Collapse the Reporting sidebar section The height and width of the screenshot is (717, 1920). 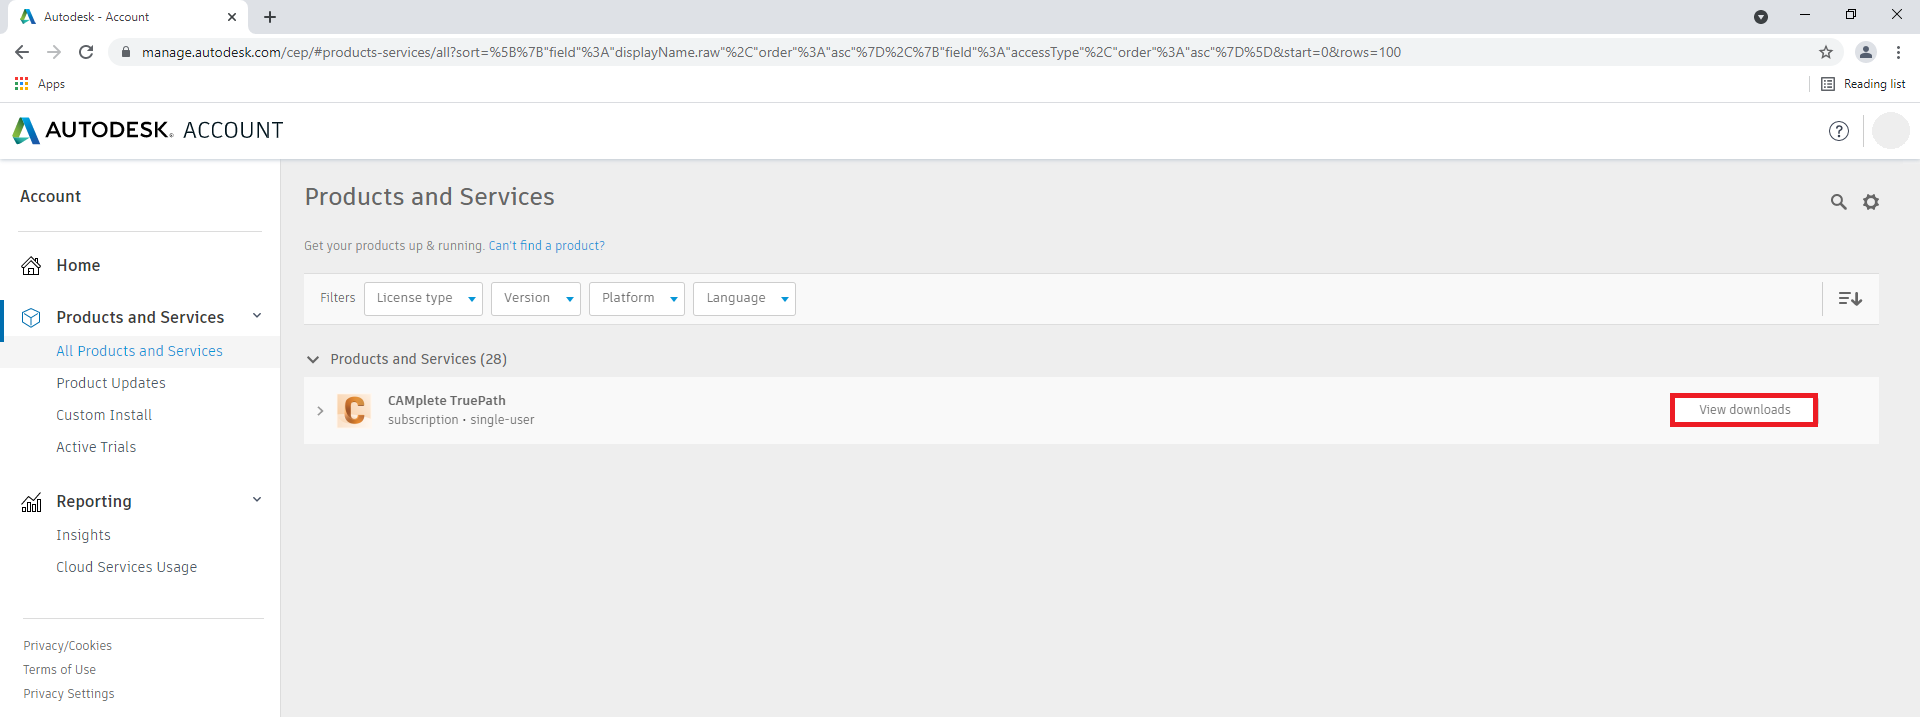click(257, 500)
